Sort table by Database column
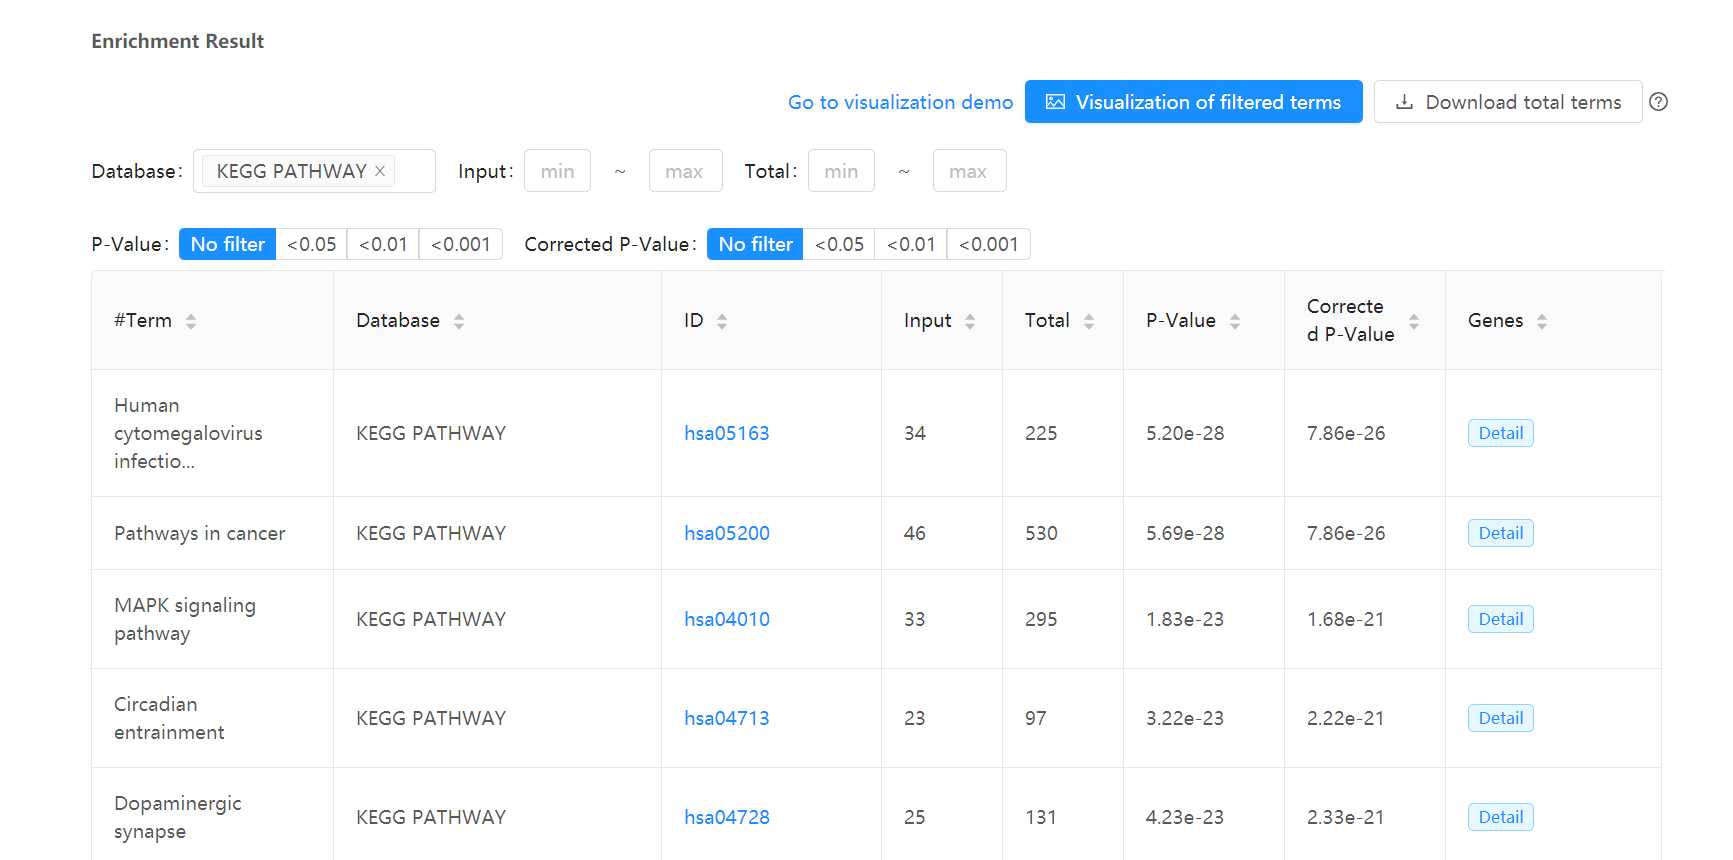Screen dimensions: 1733x860 pyautogui.click(x=459, y=321)
